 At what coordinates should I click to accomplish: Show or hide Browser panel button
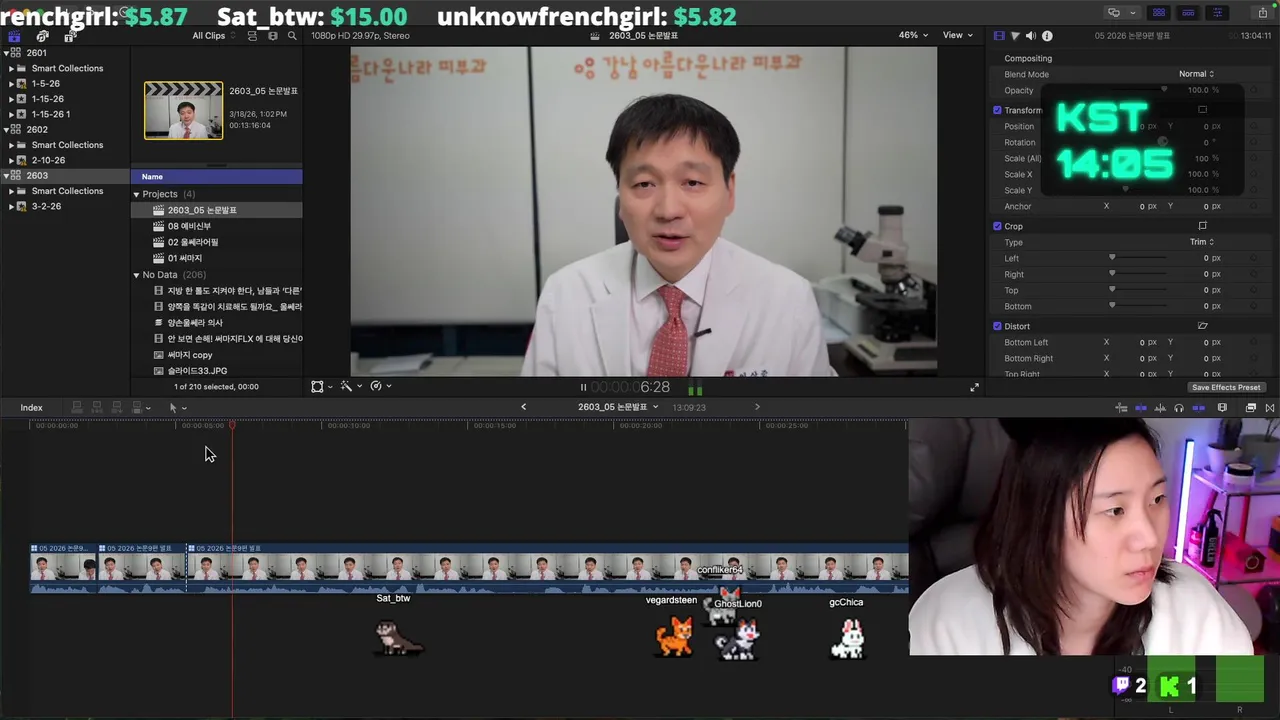[x=1159, y=13]
